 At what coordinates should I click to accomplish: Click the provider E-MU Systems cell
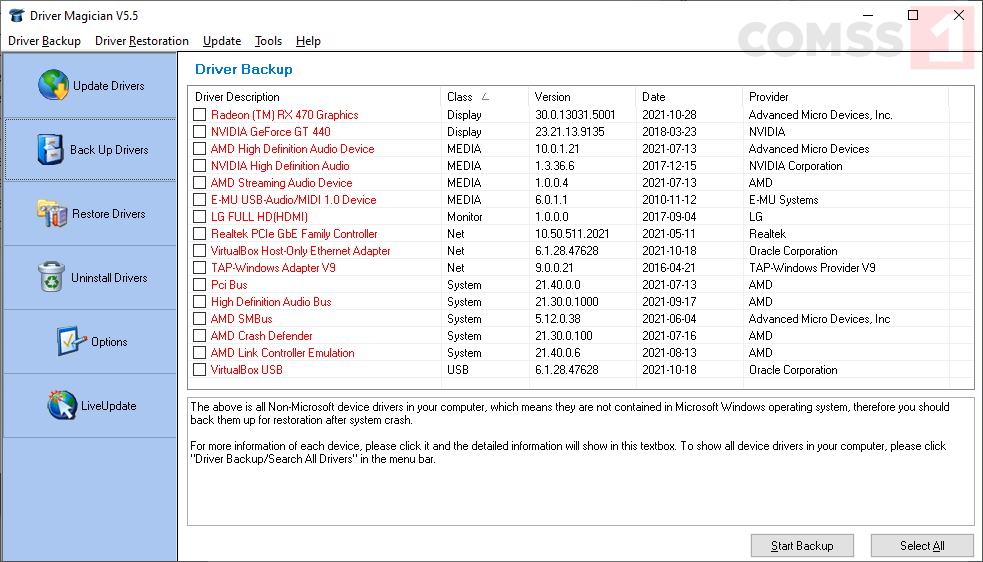(784, 199)
